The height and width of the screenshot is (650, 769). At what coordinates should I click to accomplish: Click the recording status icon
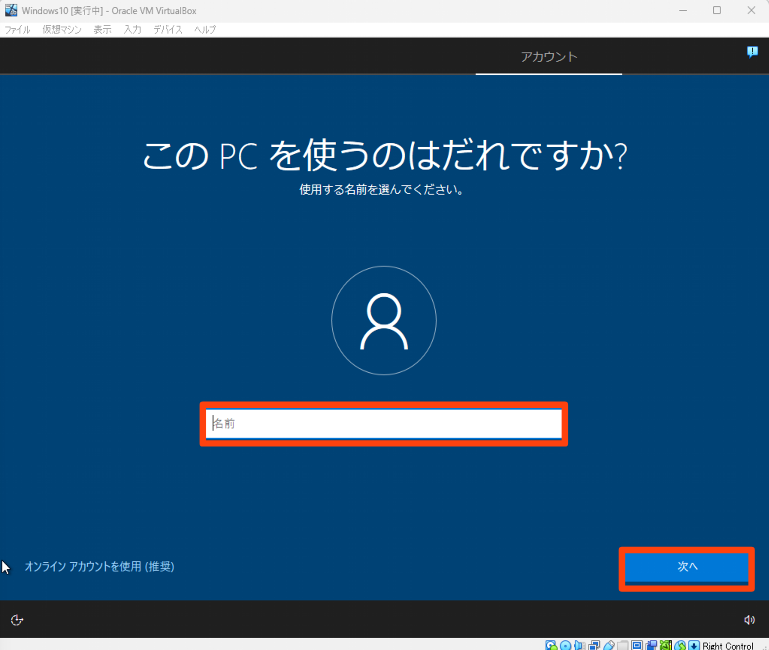(x=651, y=645)
